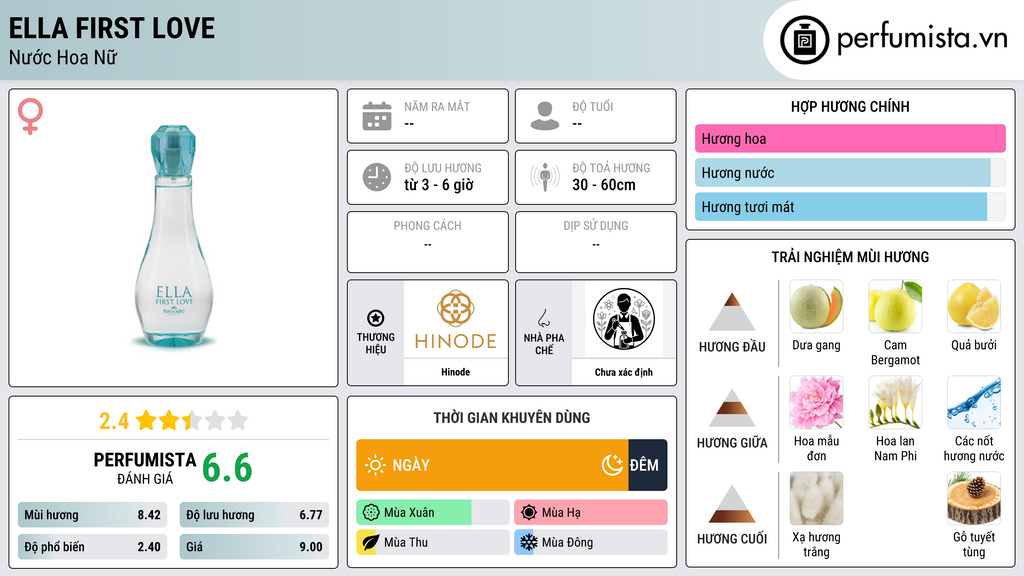1024x576 pixels.
Task: Open the Xạ hương trắng musk image
Action: [816, 498]
